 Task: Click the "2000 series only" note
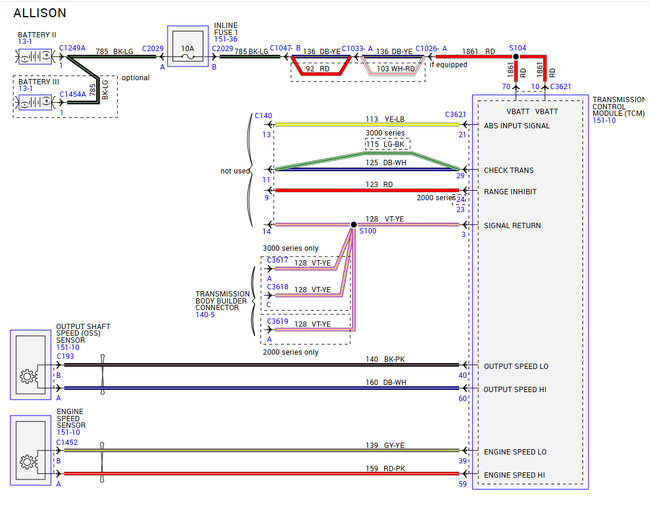290,352
